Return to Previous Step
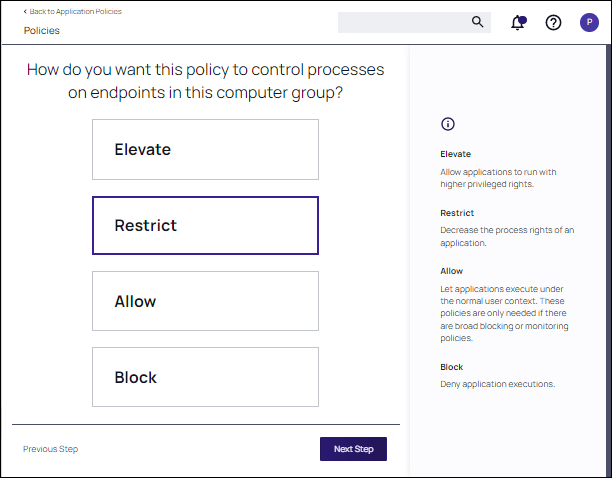The height and width of the screenshot is (478, 612). tap(50, 449)
